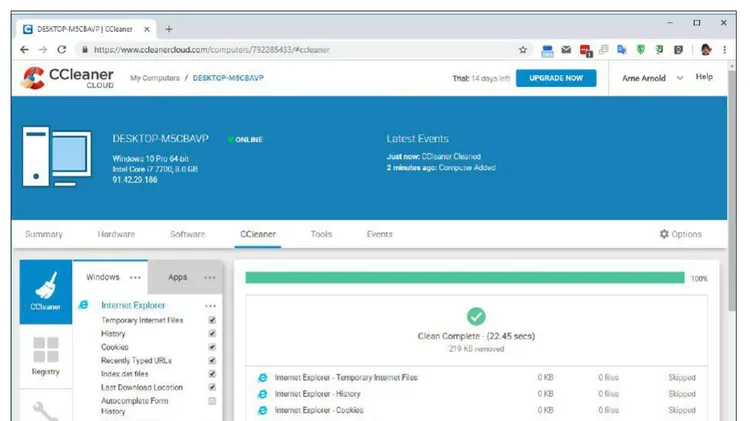Select the Apps cleaning tab

click(x=177, y=277)
